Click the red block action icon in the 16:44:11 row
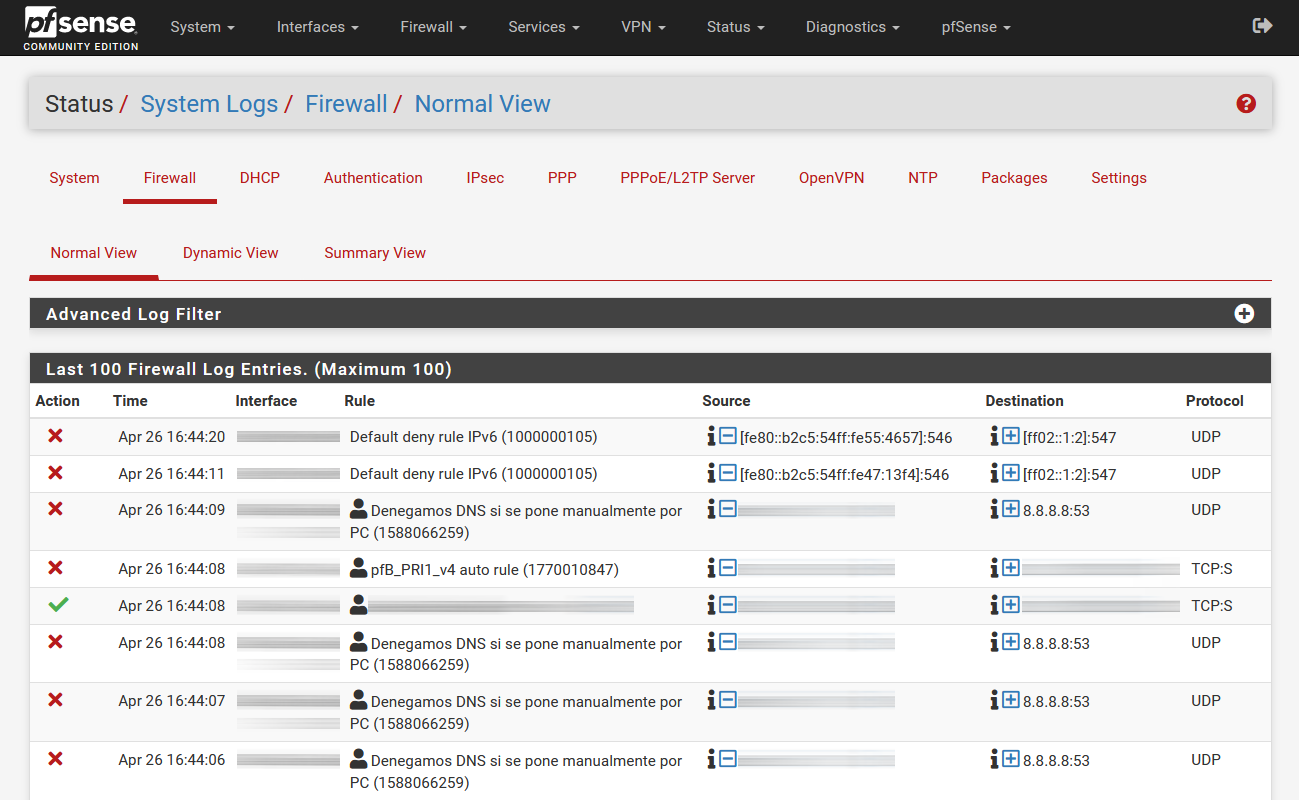 tap(55, 473)
